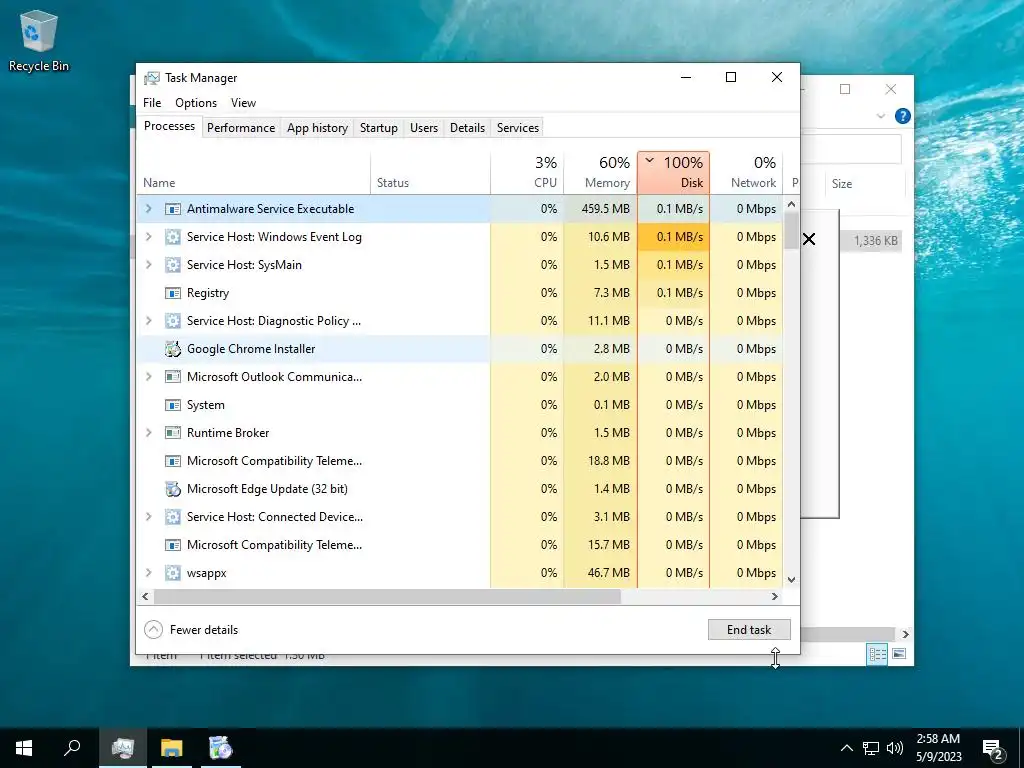The width and height of the screenshot is (1024, 768).
Task: Open the notification center icon
Action: [993, 748]
